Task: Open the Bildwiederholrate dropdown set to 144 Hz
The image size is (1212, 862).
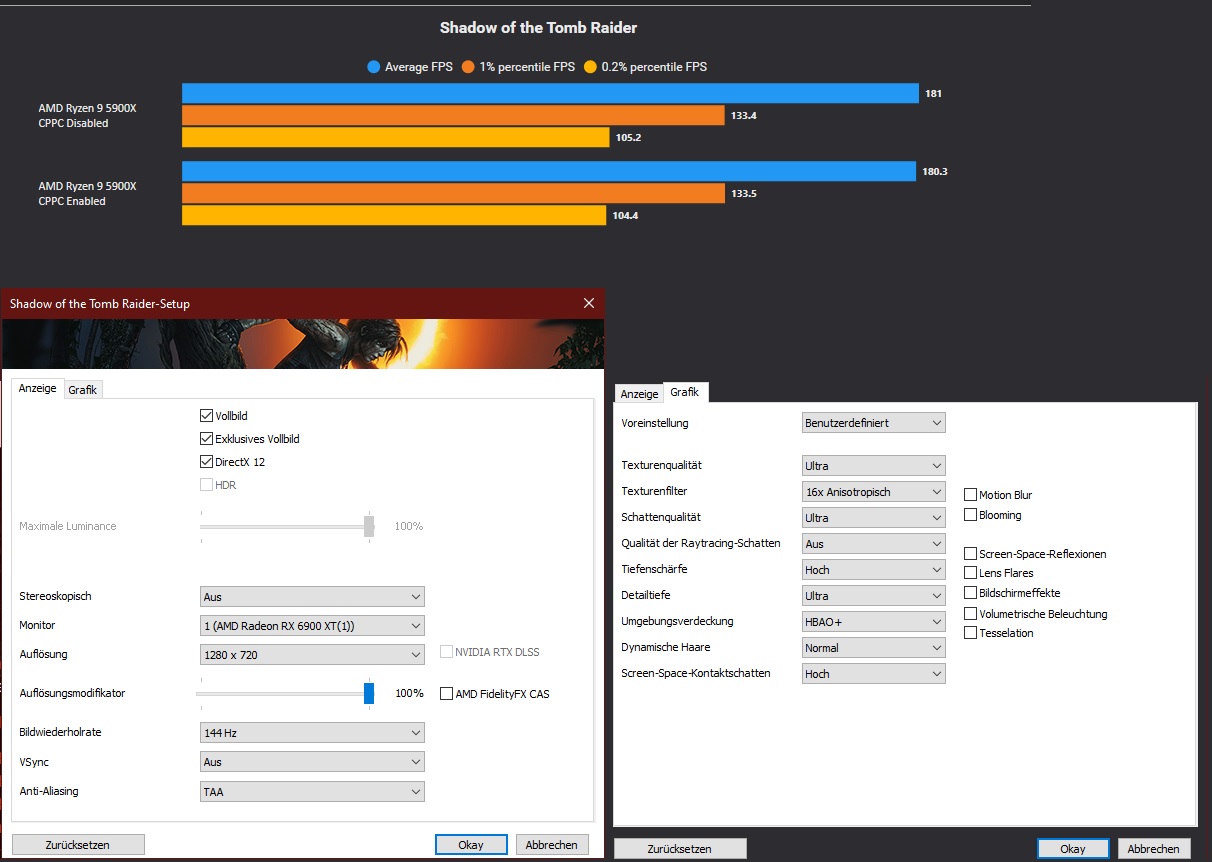Action: pos(313,733)
